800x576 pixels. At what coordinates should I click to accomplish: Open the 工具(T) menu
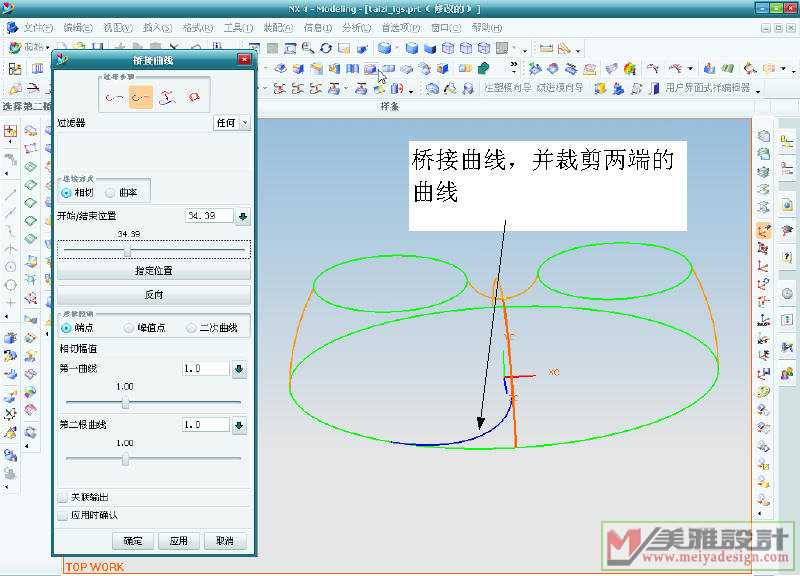pos(238,27)
